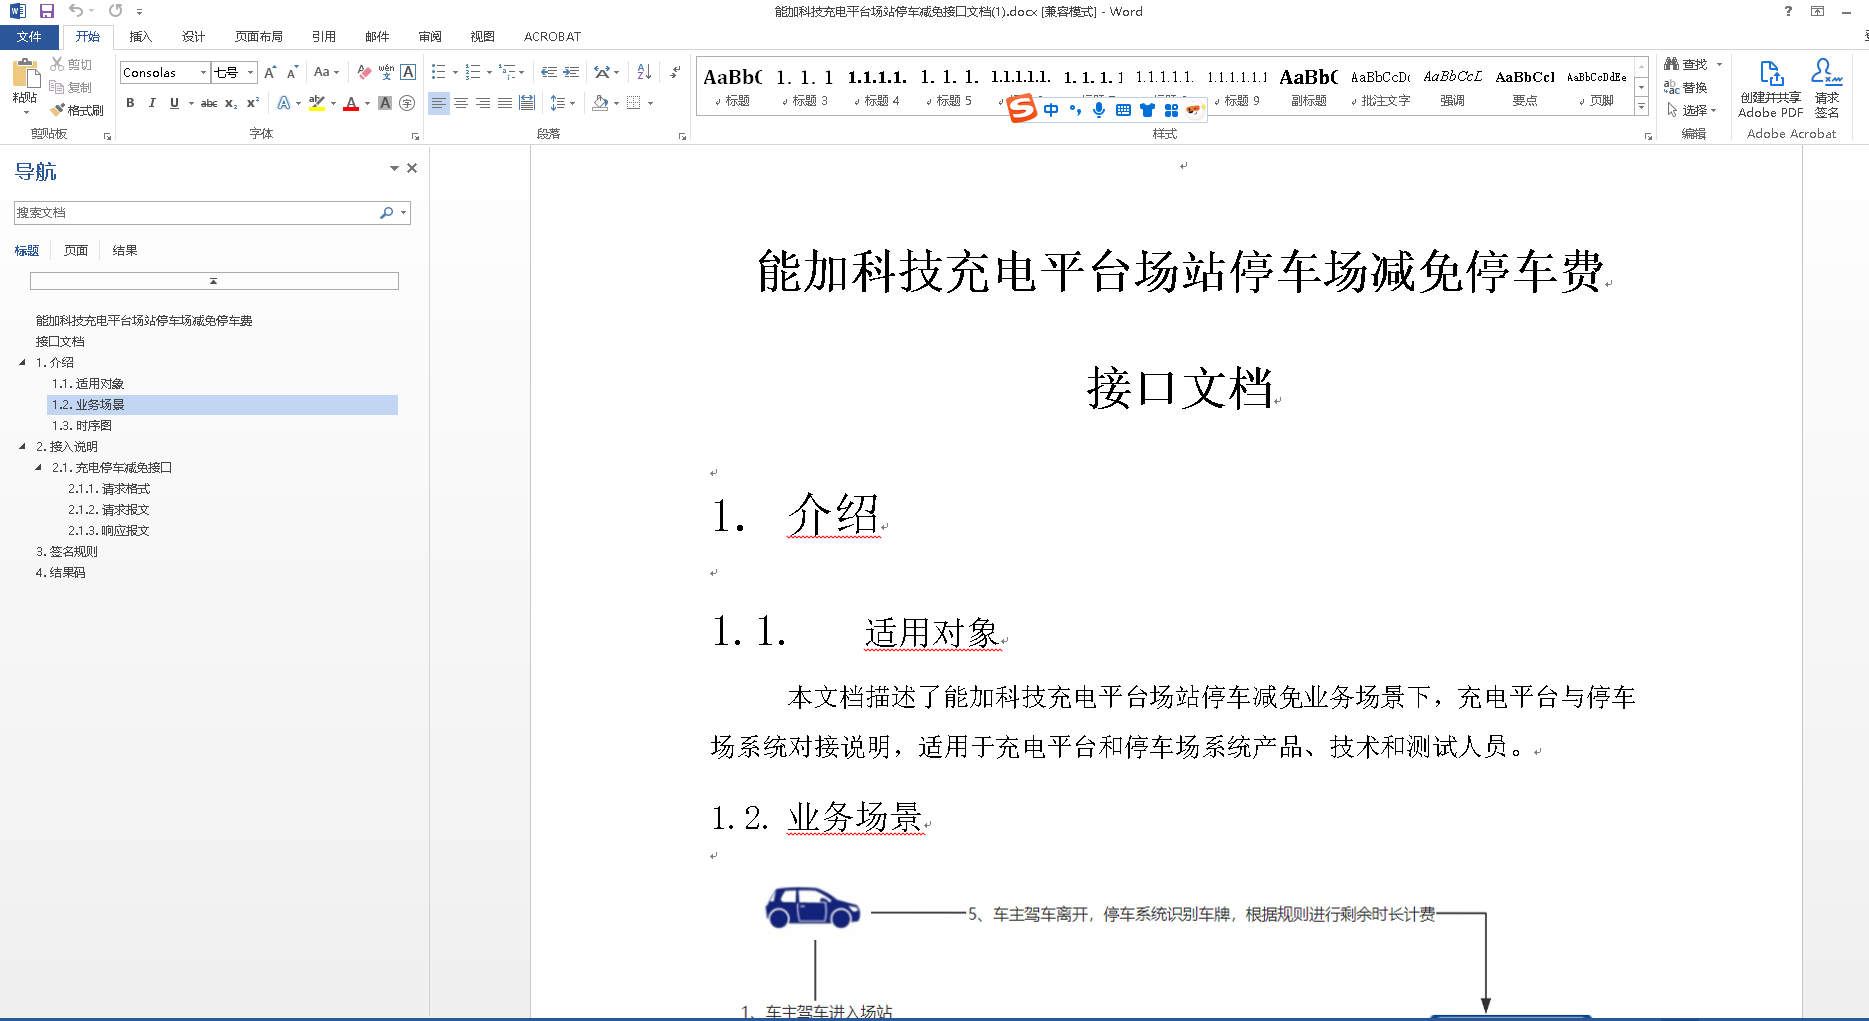Collapse the 2.1 充电停车减免接口 heading in navigation
The image size is (1869, 1021).
click(39, 467)
